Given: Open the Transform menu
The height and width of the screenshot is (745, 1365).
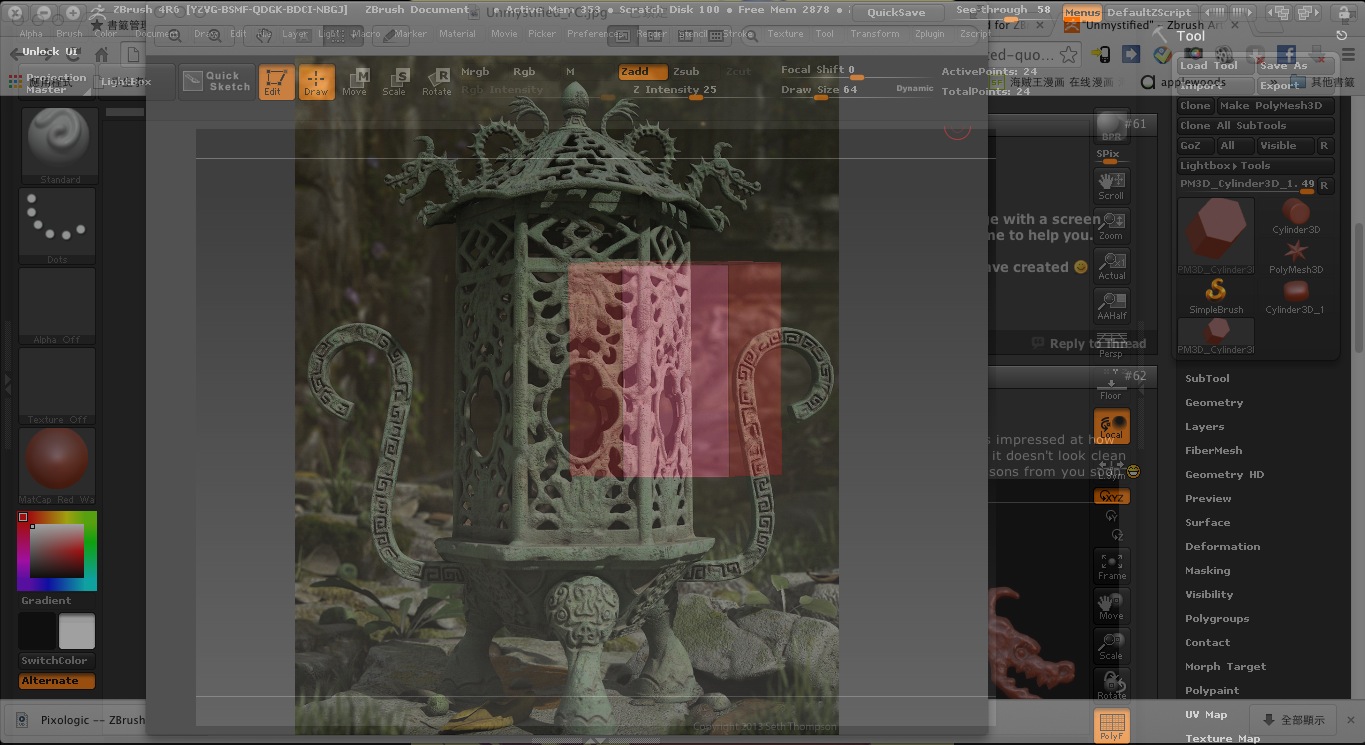Looking at the screenshot, I should 874,34.
